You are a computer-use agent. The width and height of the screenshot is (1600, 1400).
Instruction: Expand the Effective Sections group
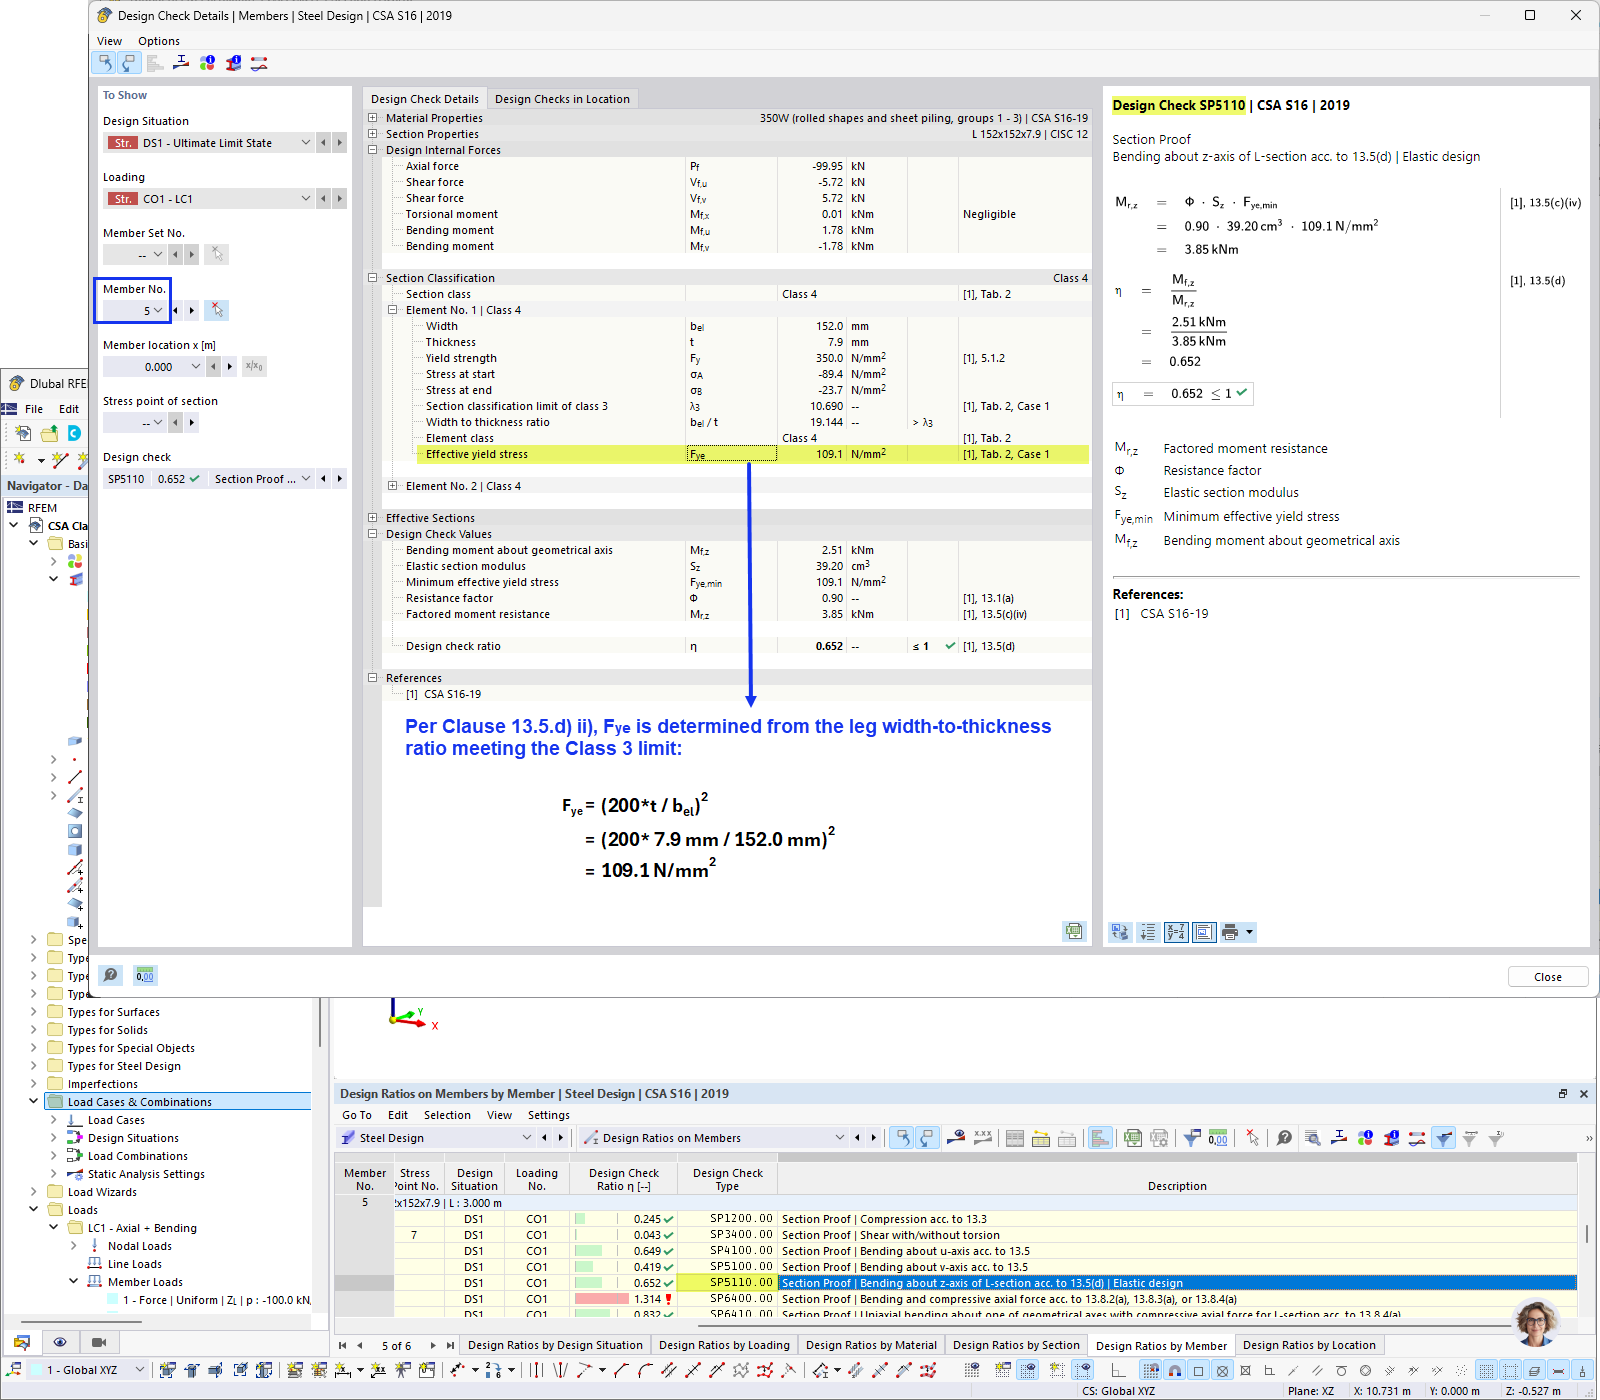372,518
